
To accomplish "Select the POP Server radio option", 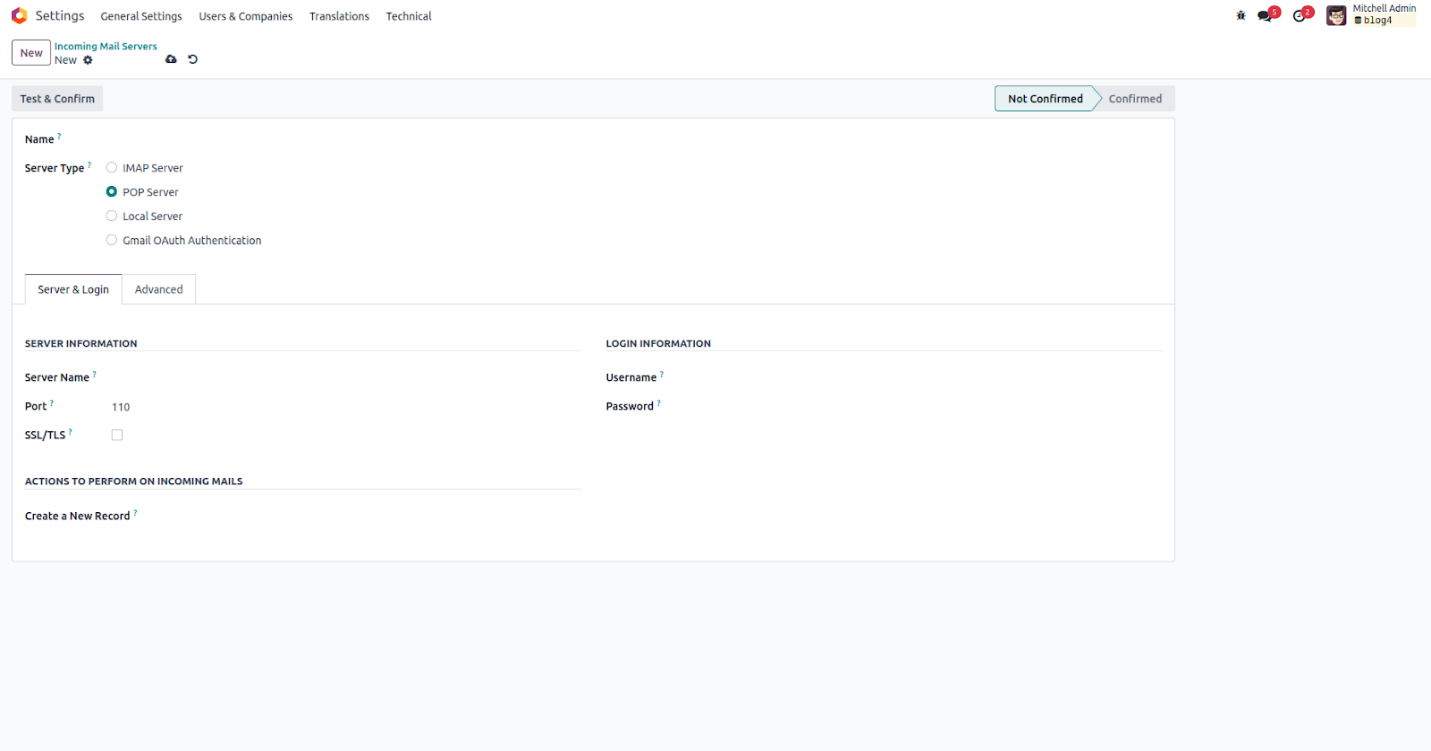I will [x=112, y=192].
